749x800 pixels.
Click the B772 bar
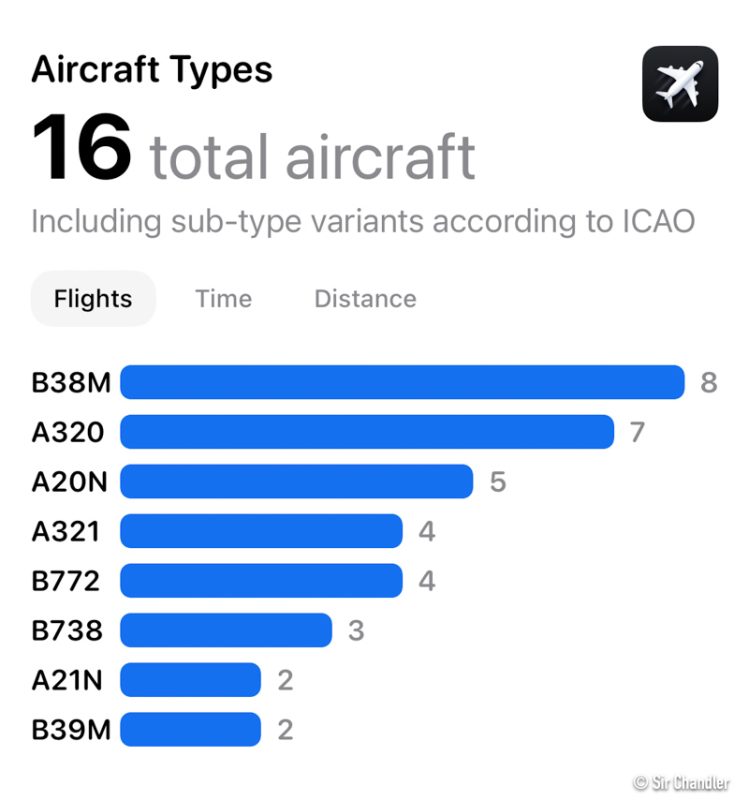click(x=261, y=581)
